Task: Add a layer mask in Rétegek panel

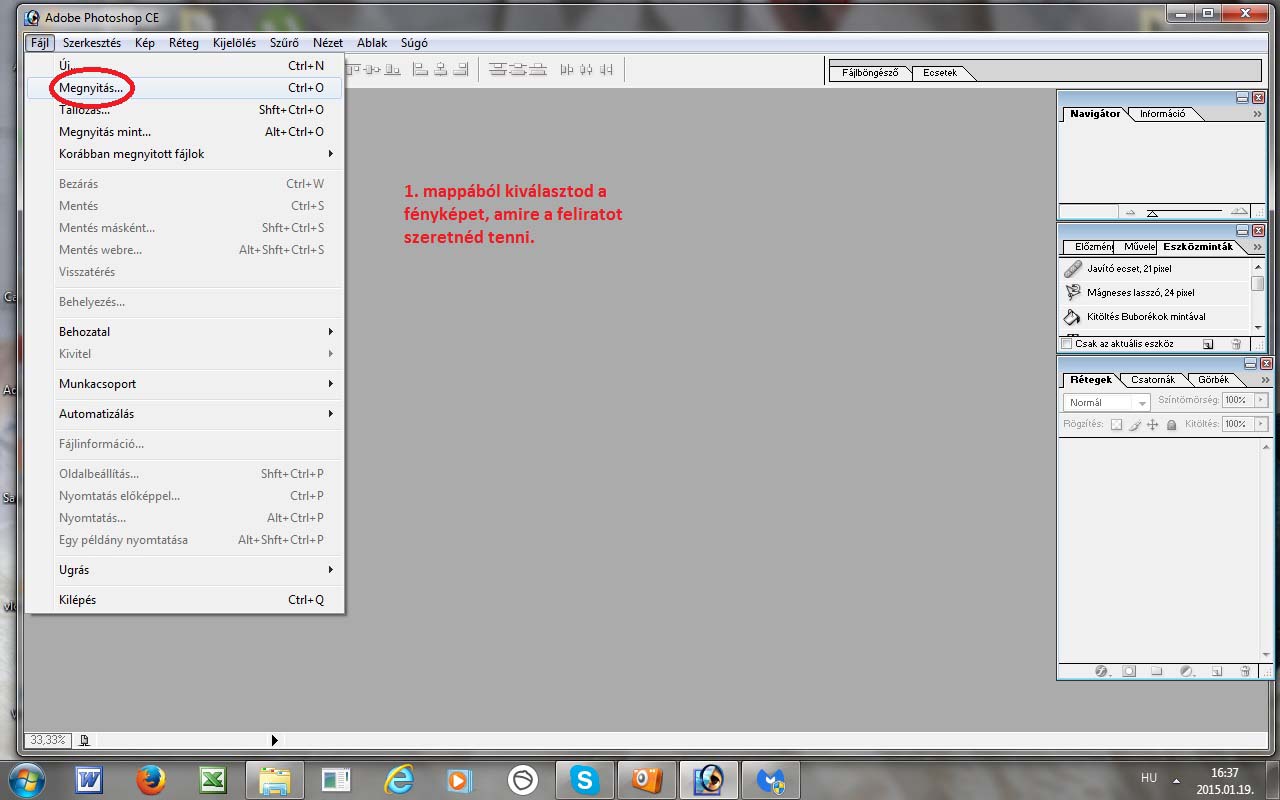Action: [1129, 672]
